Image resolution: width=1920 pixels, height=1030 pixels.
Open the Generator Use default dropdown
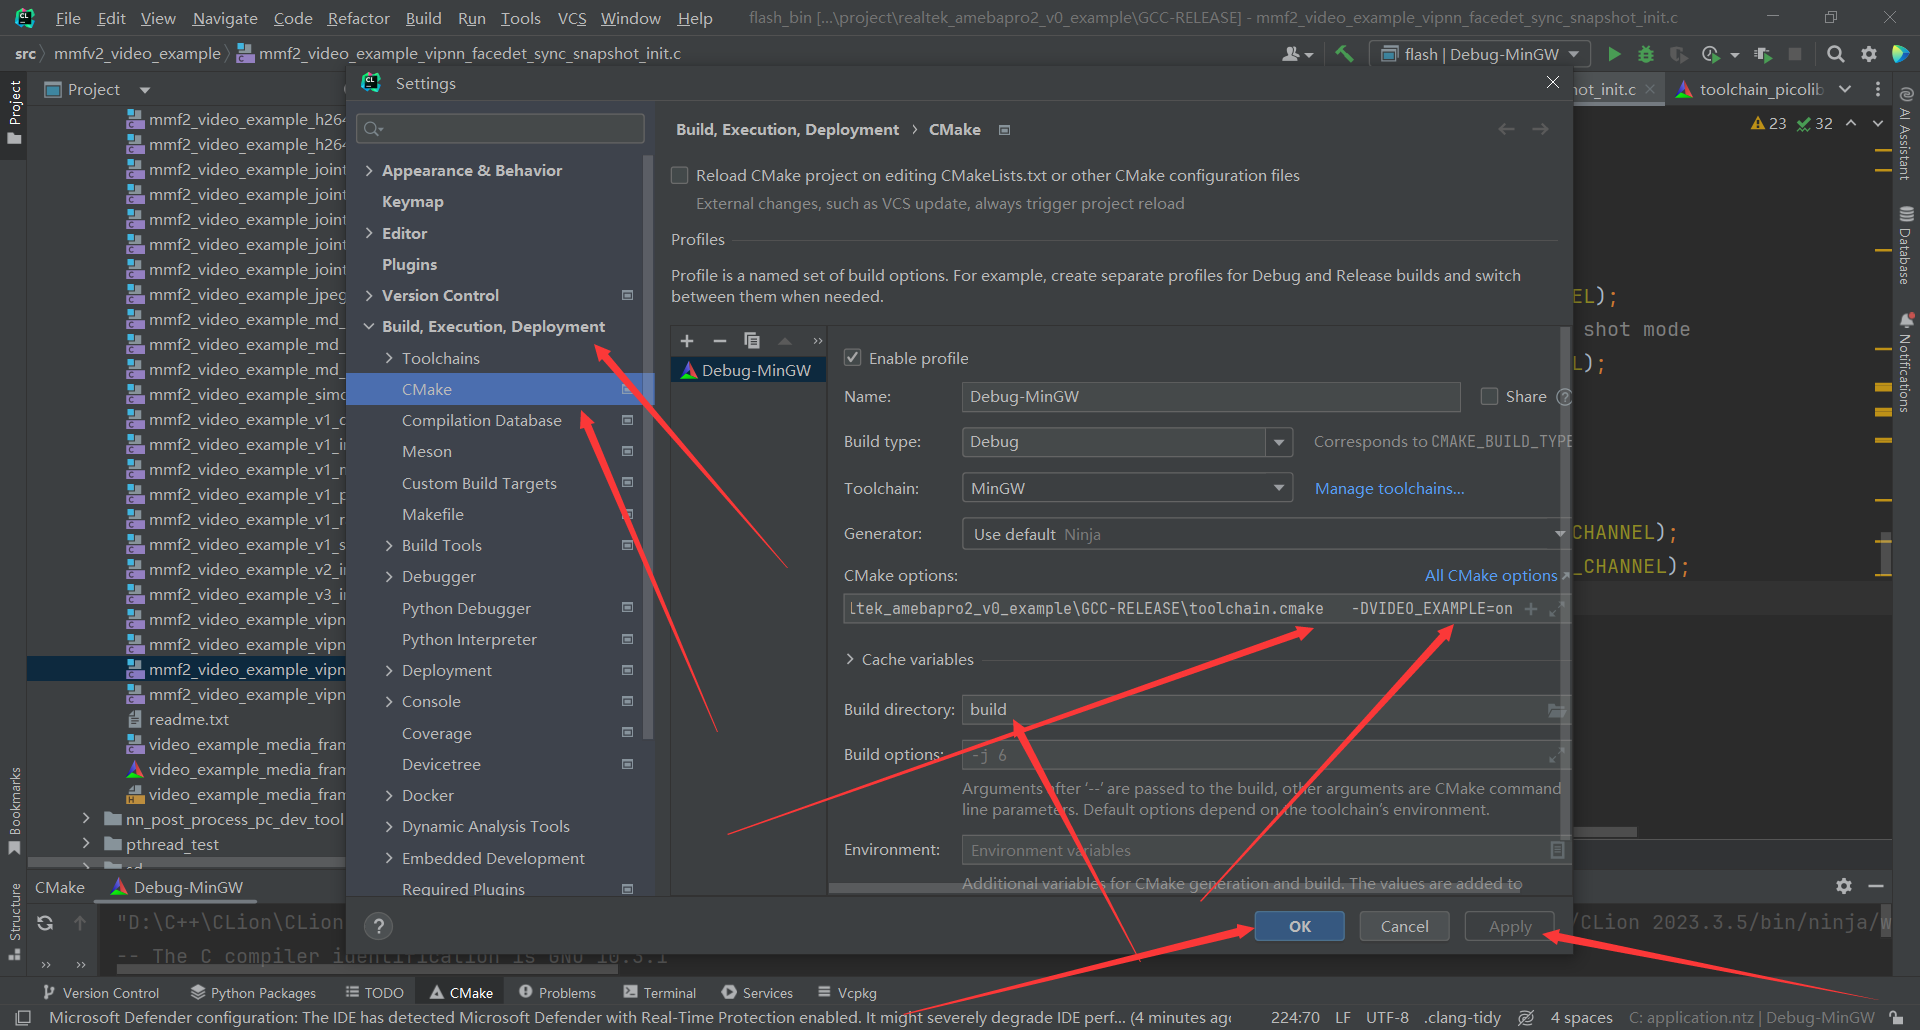point(1265,534)
